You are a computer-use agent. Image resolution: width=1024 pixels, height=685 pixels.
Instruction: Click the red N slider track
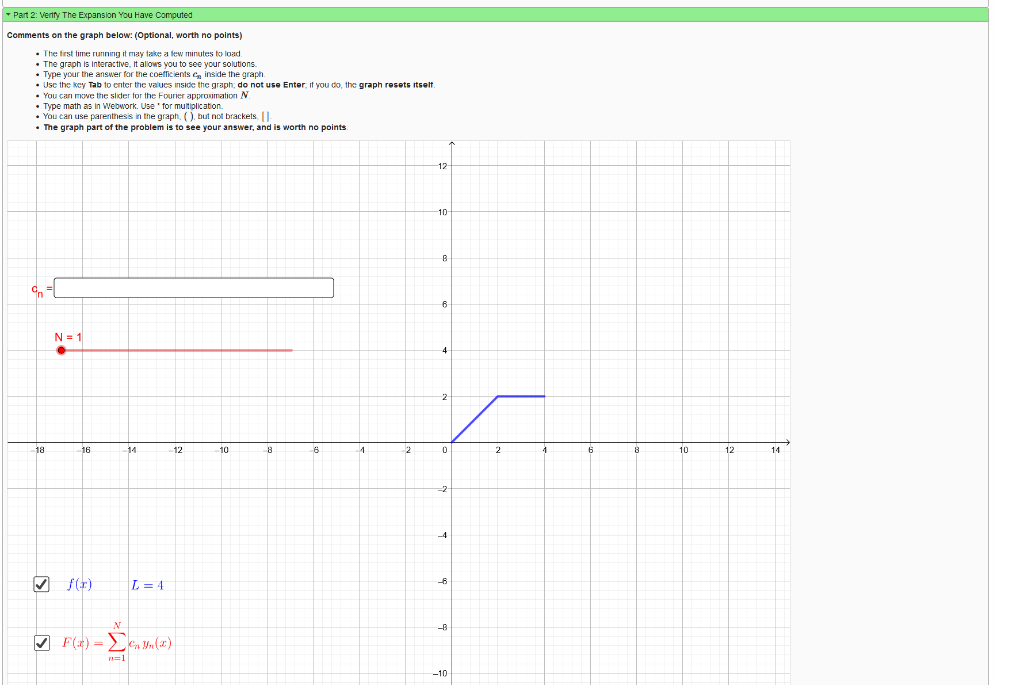(x=177, y=351)
